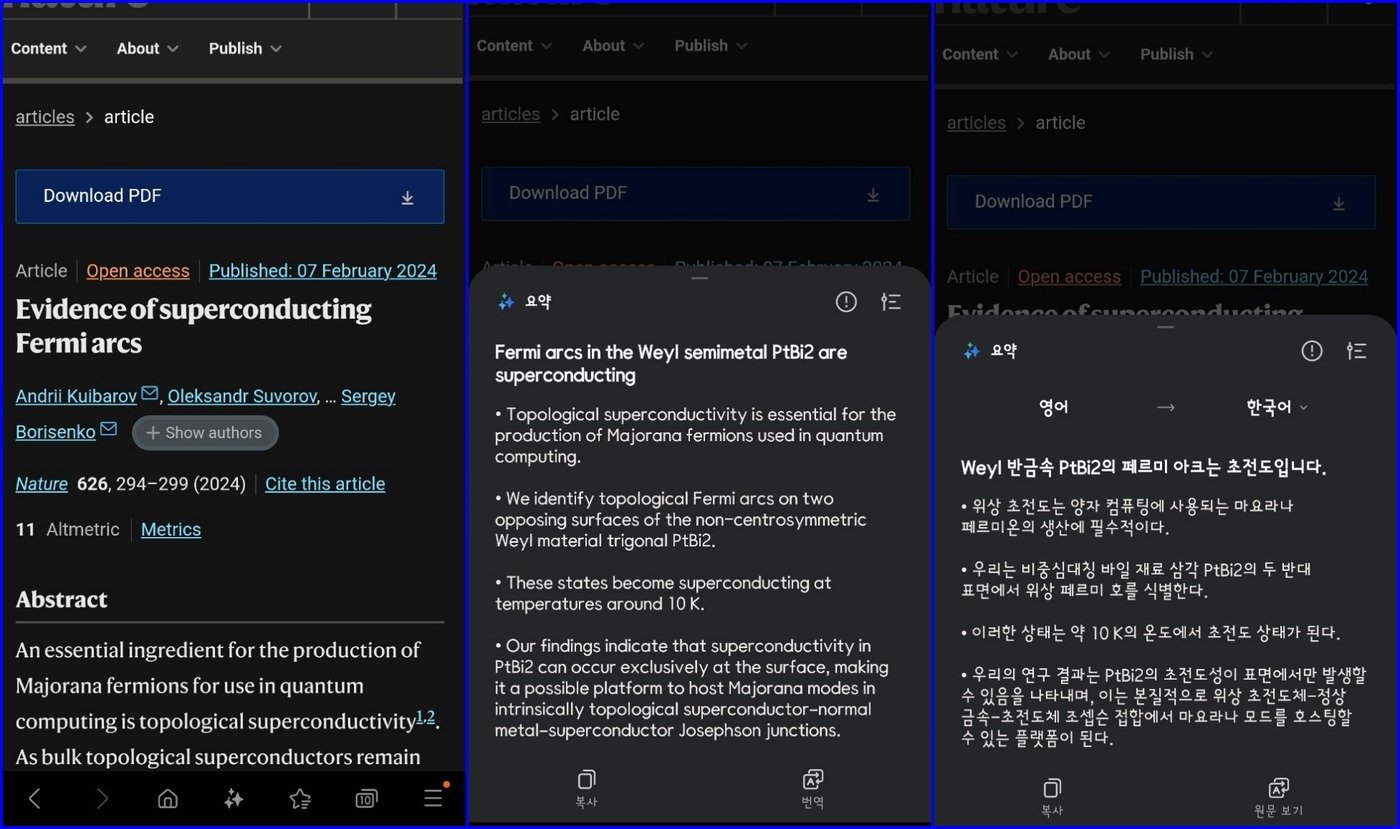Click the Show authors button
The height and width of the screenshot is (829, 1400).
[205, 433]
